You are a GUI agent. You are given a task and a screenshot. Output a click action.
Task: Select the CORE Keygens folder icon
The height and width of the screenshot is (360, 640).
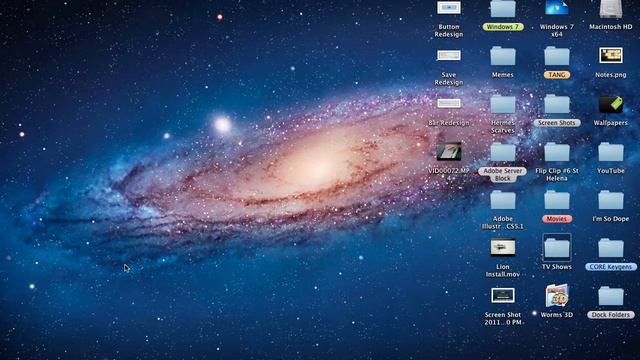point(611,248)
